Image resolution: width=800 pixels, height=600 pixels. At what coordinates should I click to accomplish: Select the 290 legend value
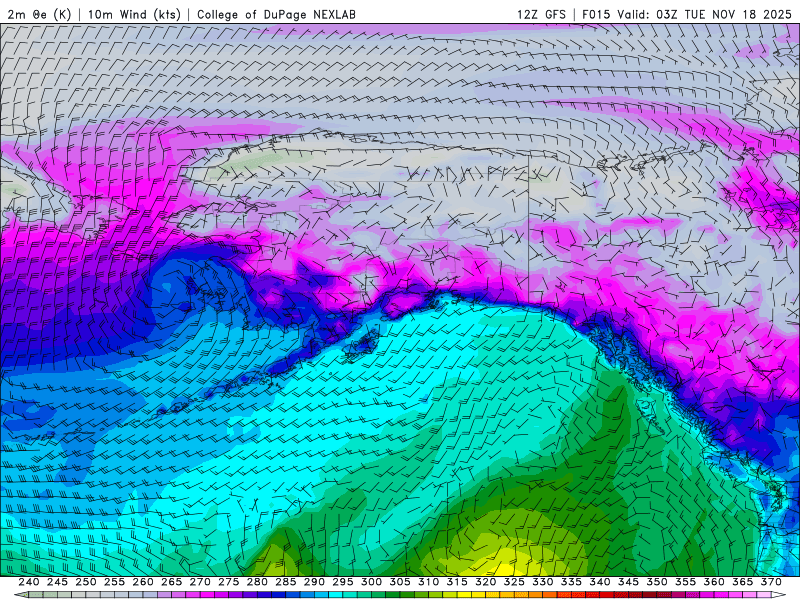point(314,582)
